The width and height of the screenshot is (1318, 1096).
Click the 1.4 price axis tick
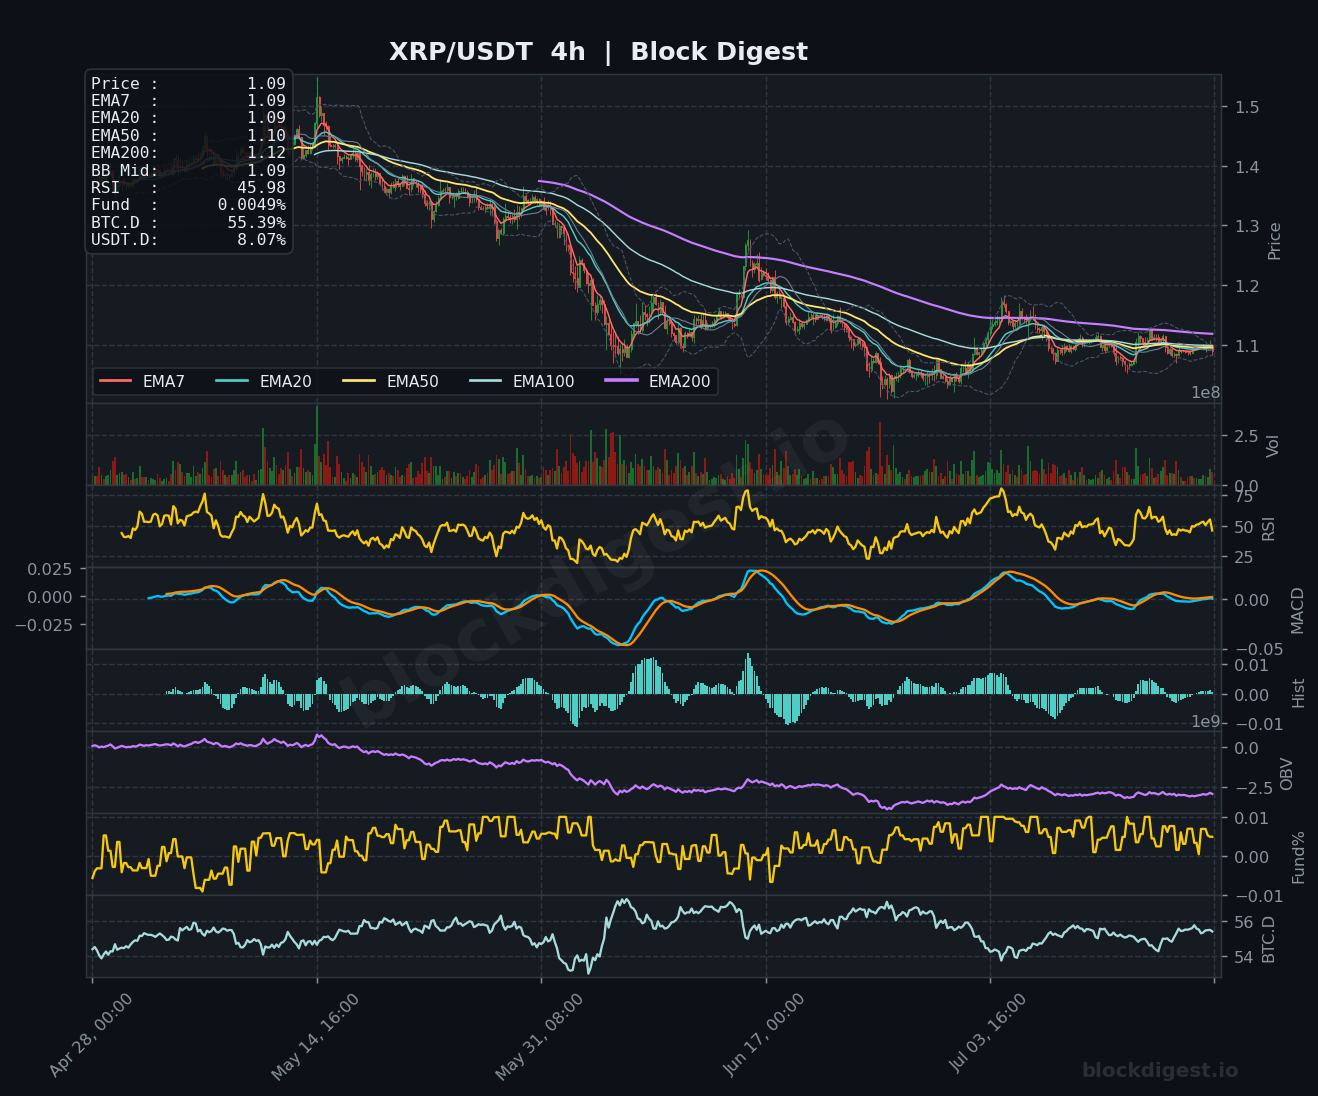1246,167
